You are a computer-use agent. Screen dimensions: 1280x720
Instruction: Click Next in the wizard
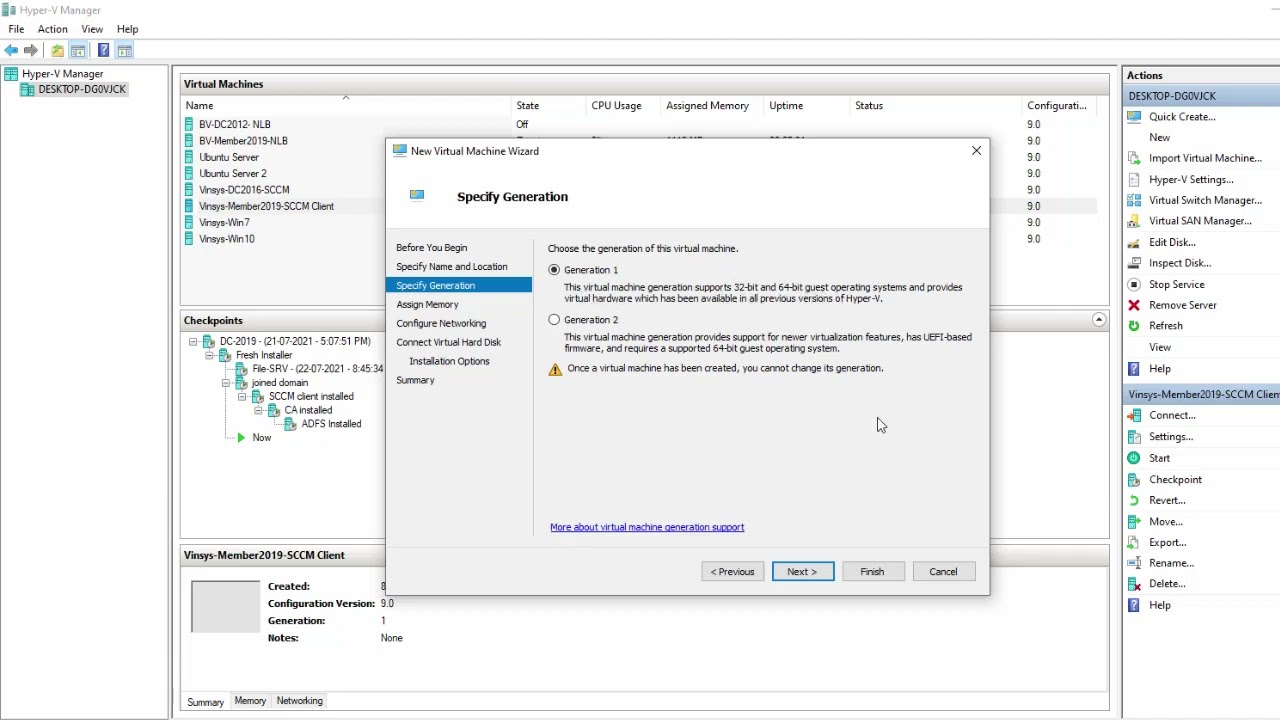(802, 572)
